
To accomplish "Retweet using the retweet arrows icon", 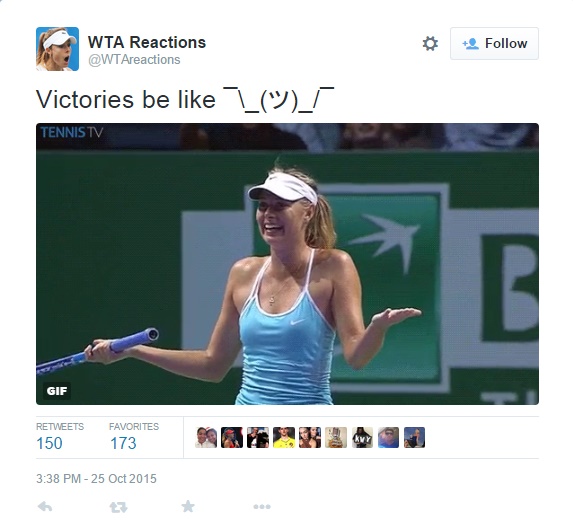I will click(118, 507).
